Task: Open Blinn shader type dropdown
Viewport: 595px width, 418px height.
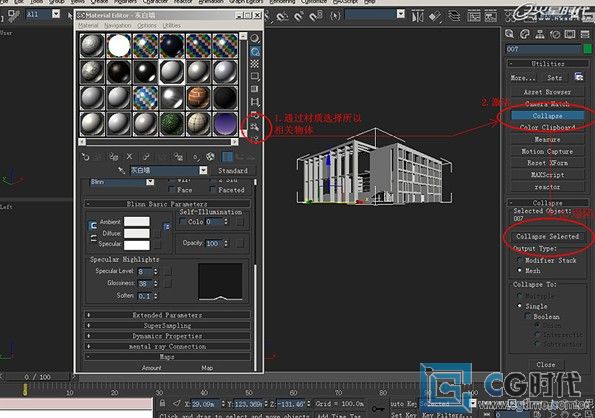Action: (x=150, y=182)
